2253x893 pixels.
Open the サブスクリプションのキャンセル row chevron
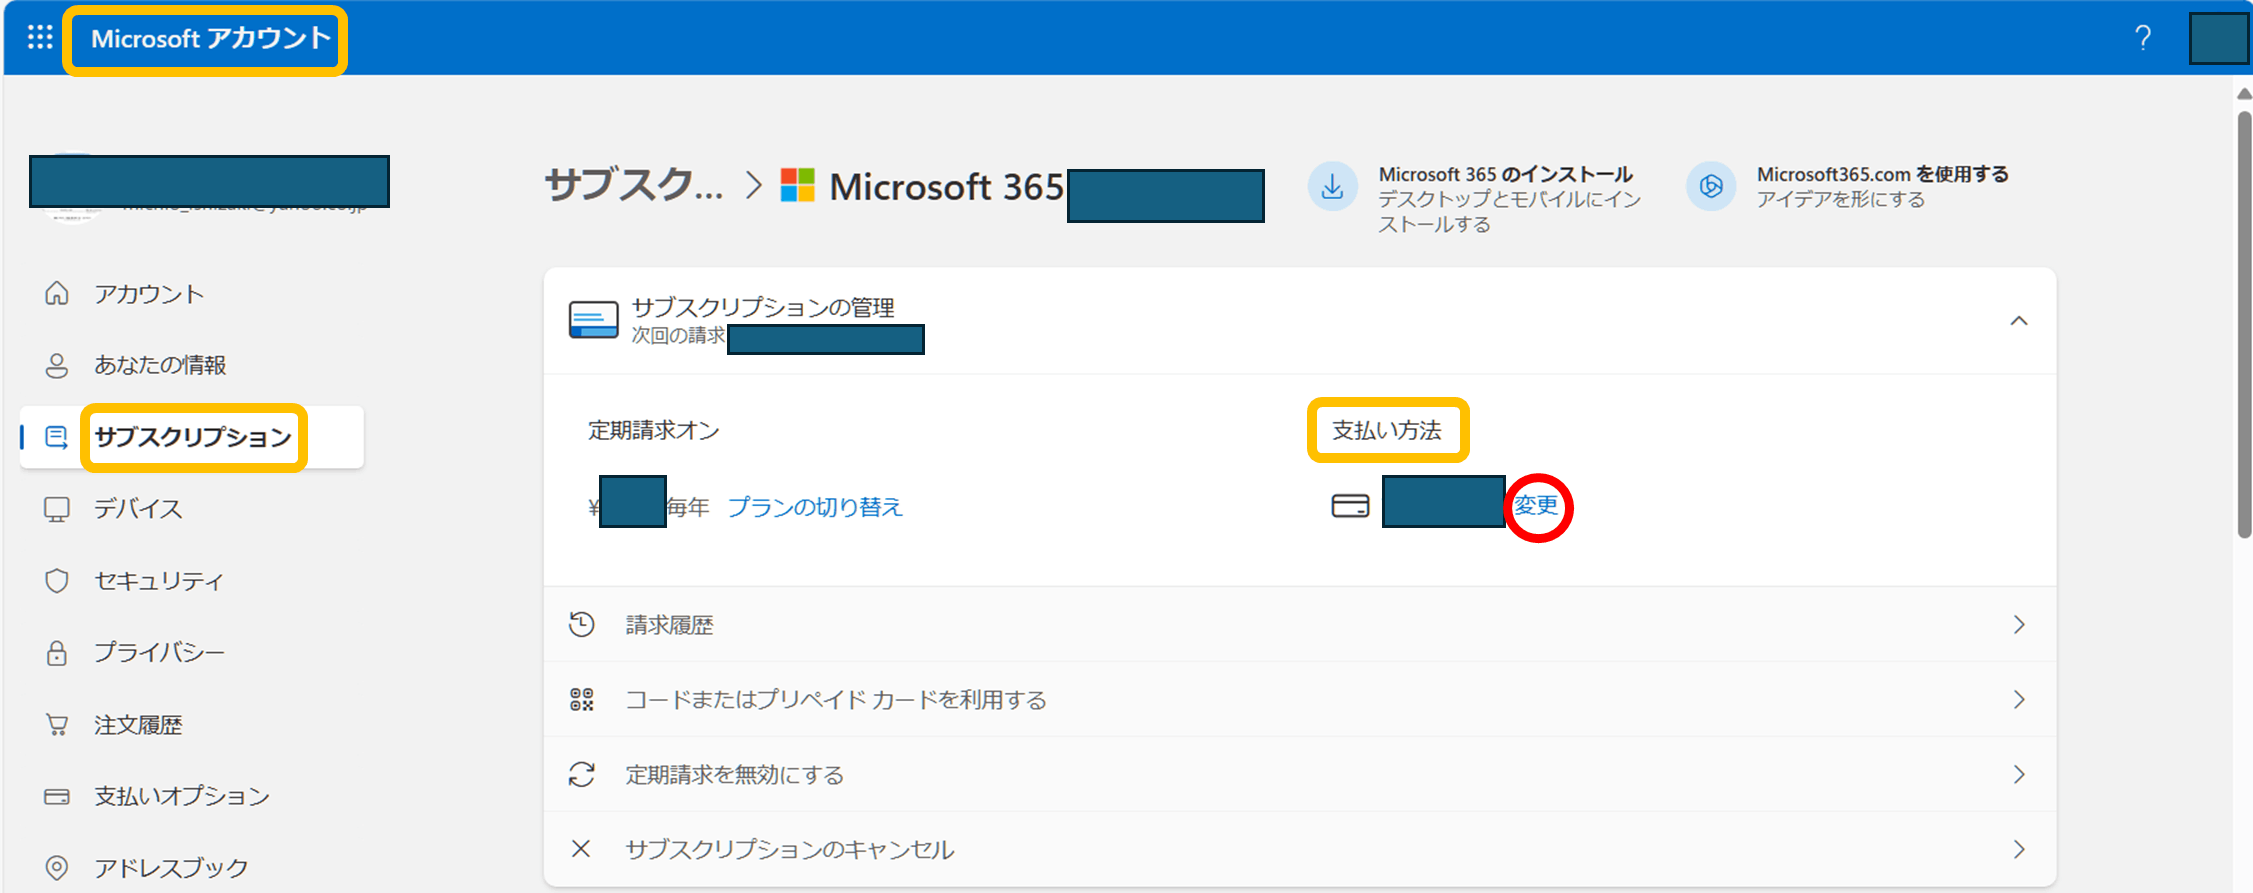click(x=2019, y=849)
